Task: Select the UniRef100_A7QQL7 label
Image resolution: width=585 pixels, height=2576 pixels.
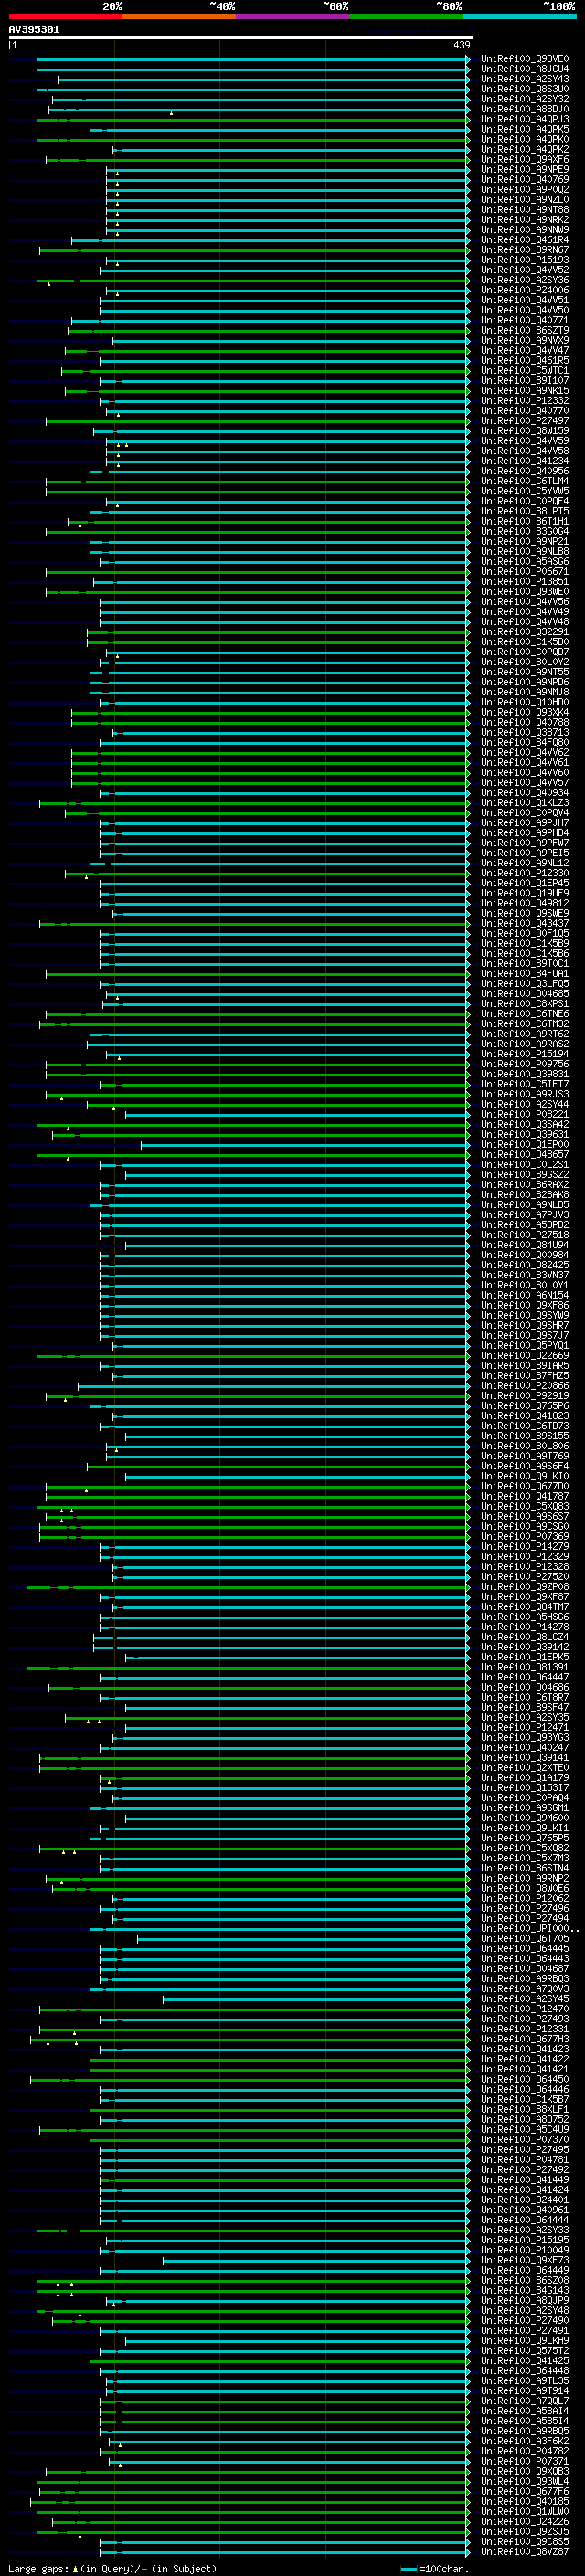Action: click(525, 2400)
